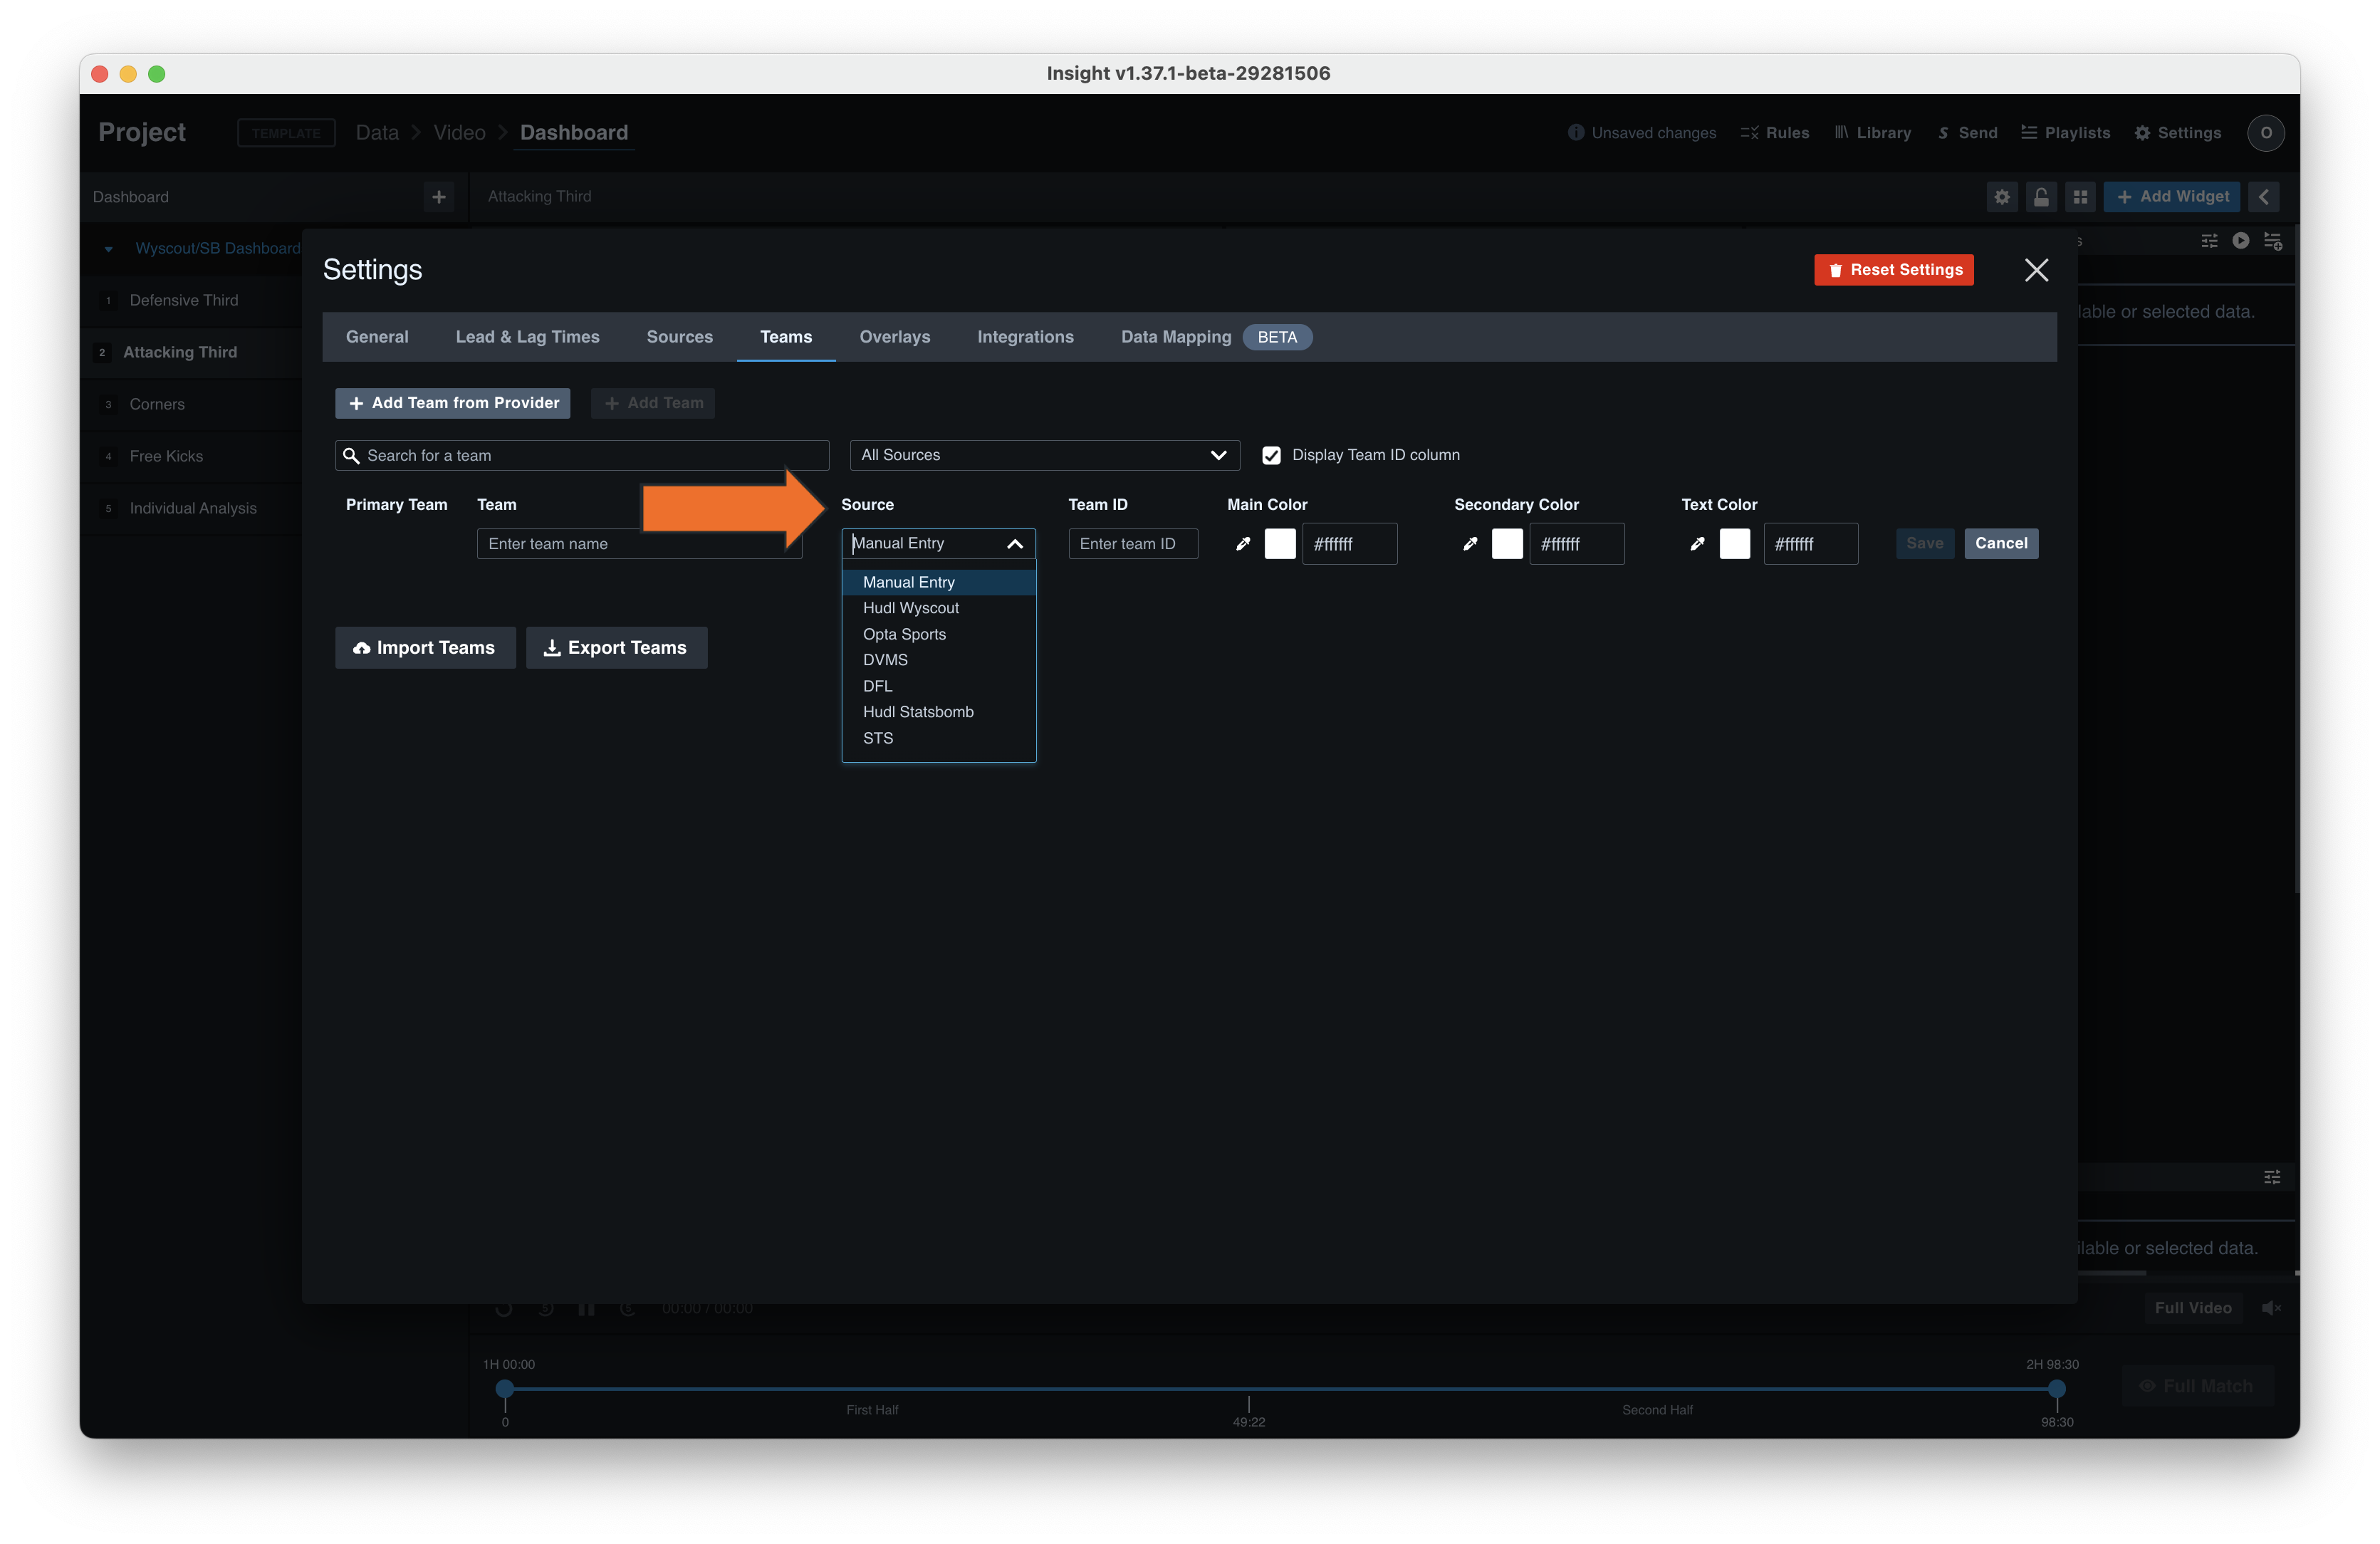Select Manual Entry in Source list
Viewport: 2380px width, 1544px height.
coord(938,582)
